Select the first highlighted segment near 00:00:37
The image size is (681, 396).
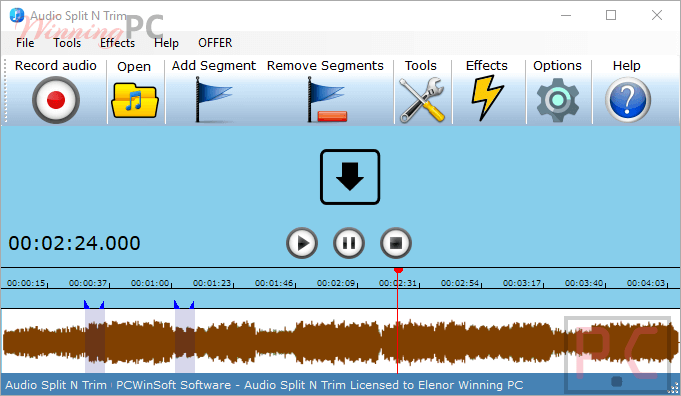[95, 341]
